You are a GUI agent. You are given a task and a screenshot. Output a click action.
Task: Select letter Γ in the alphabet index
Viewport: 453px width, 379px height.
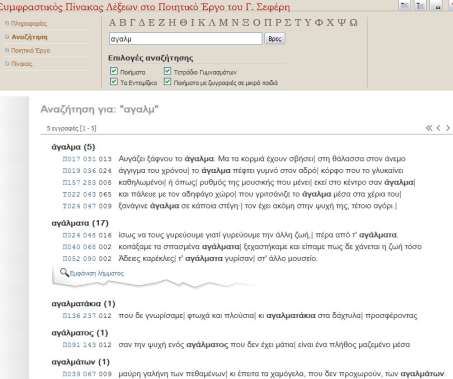(x=132, y=23)
